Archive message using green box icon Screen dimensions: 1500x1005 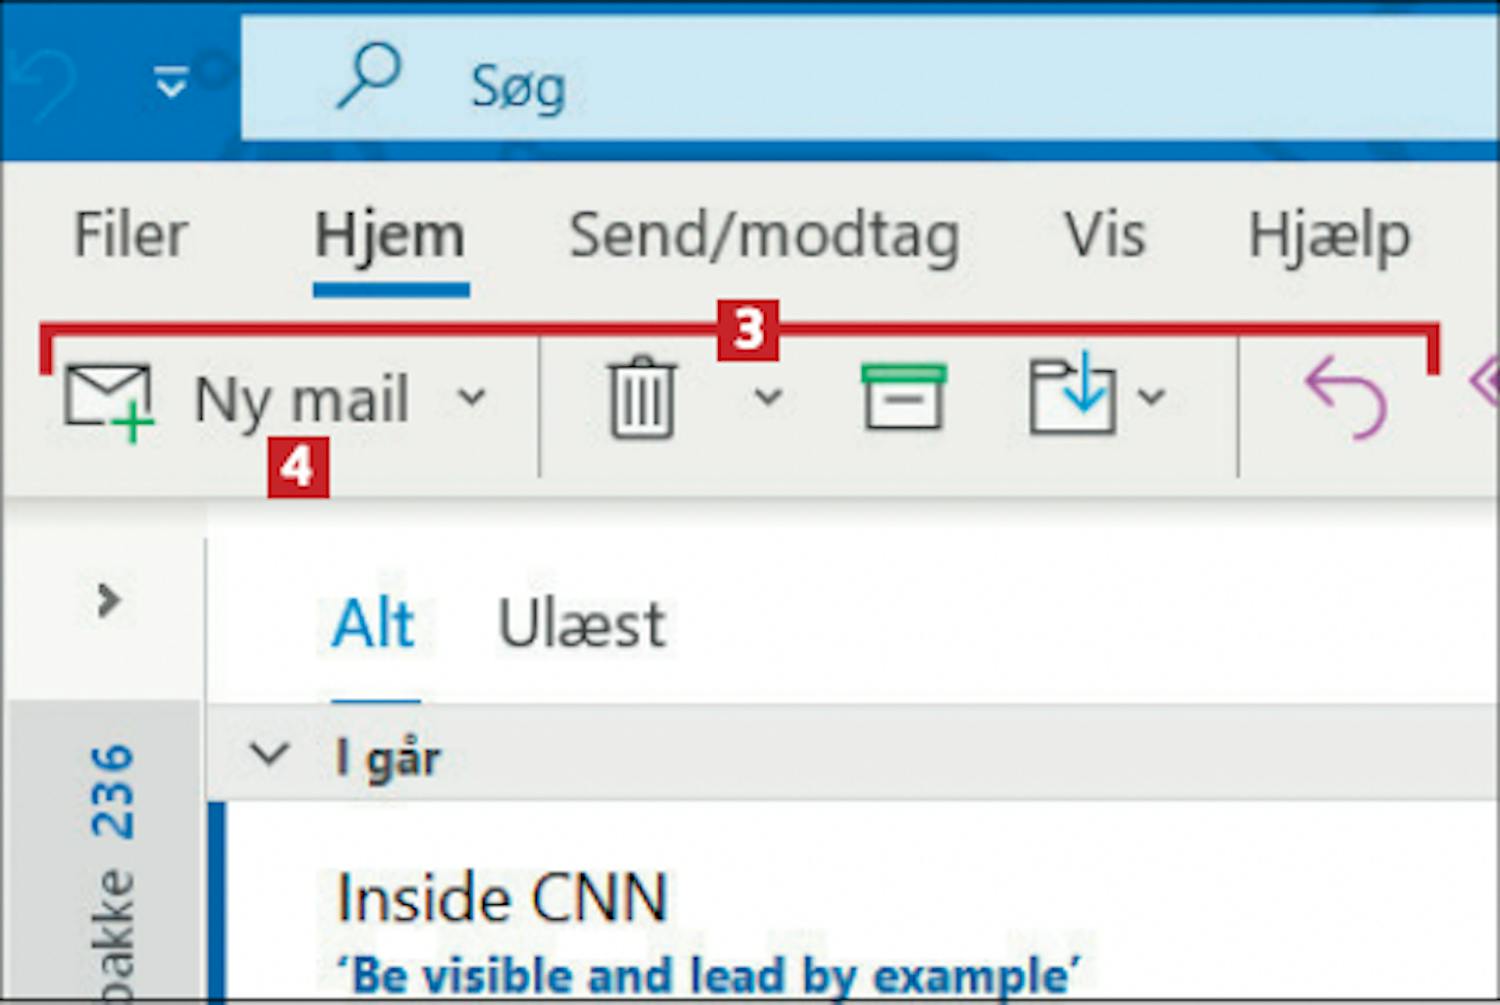coord(904,396)
